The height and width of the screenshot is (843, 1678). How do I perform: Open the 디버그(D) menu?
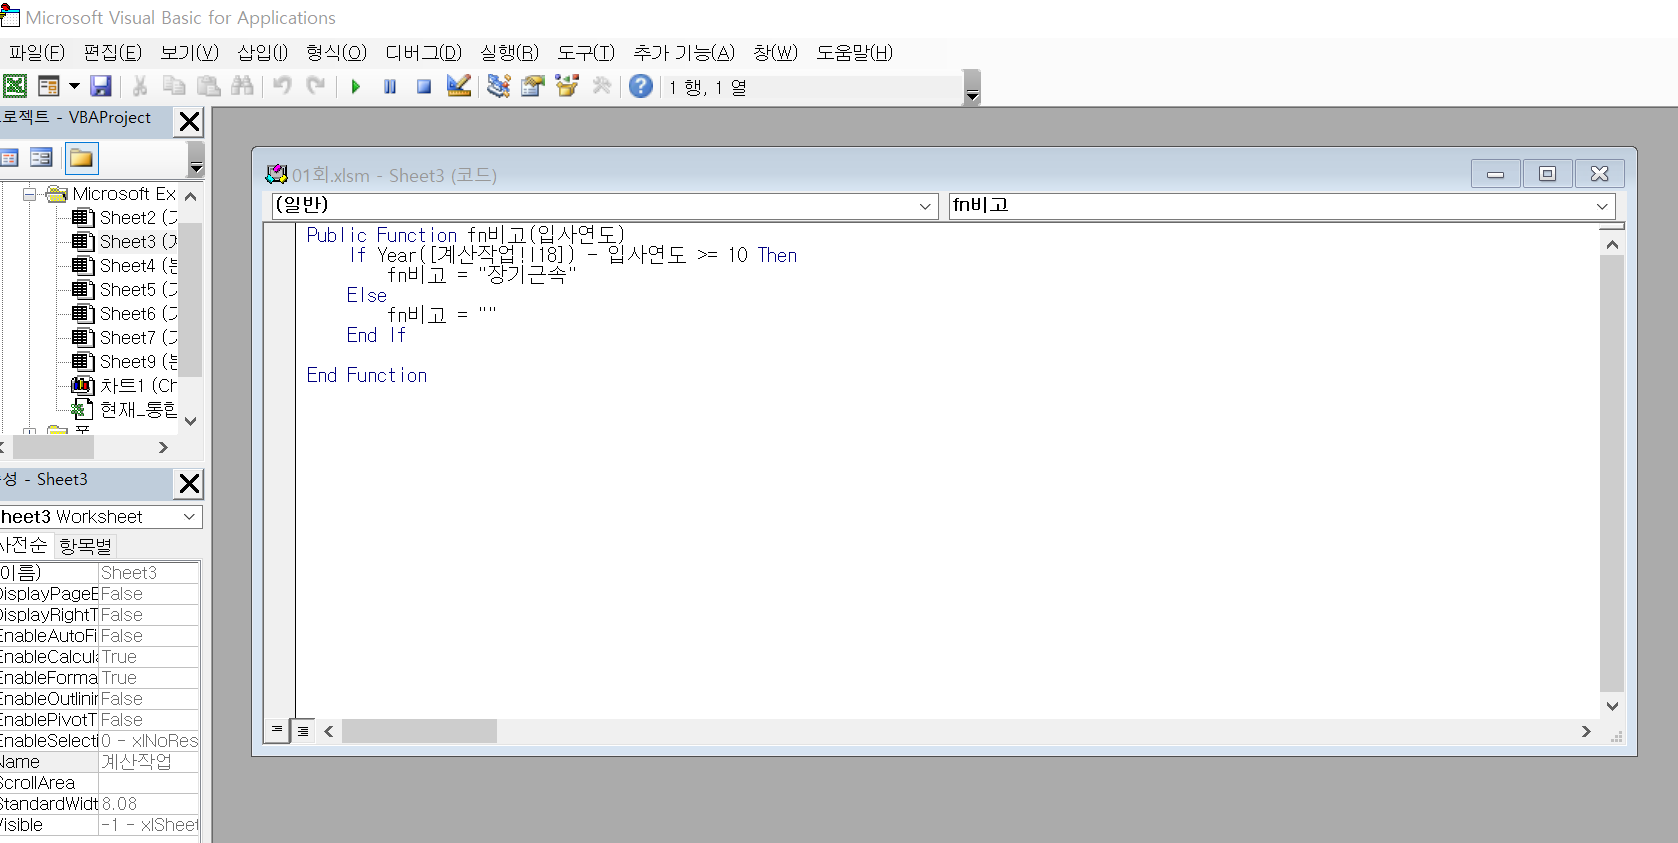[423, 53]
